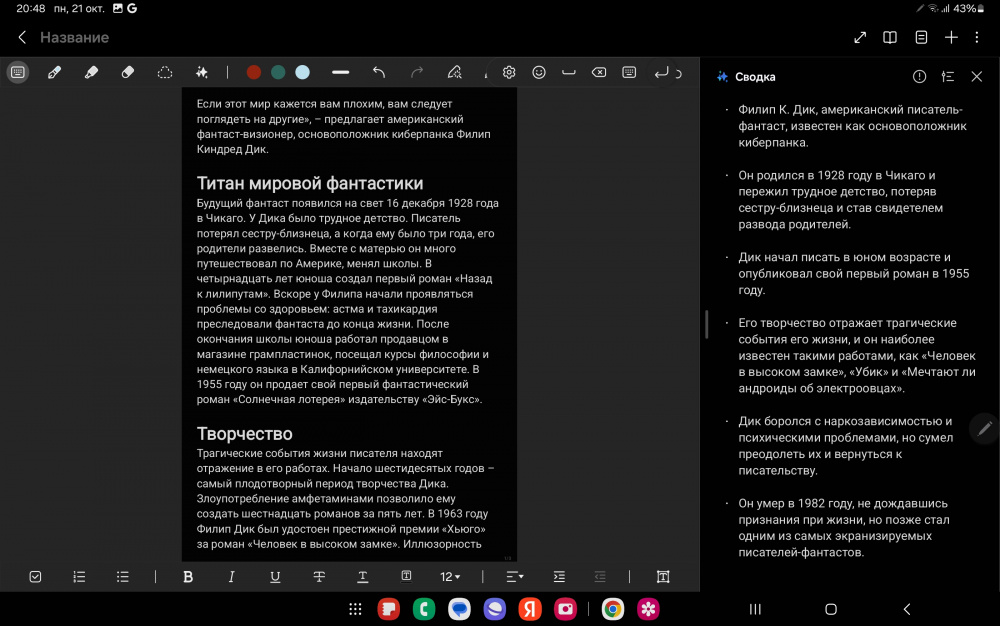Change summary format list icon
This screenshot has width=1000, height=626.
948,76
